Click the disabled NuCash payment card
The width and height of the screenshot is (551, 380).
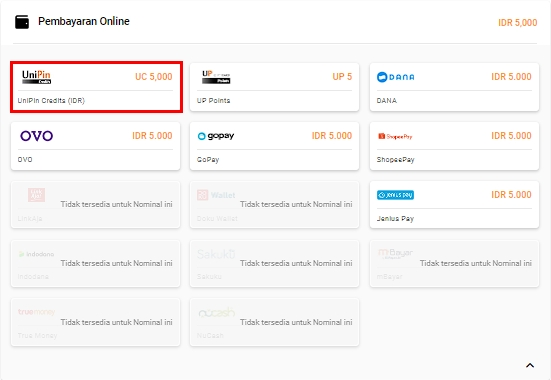click(x=274, y=322)
